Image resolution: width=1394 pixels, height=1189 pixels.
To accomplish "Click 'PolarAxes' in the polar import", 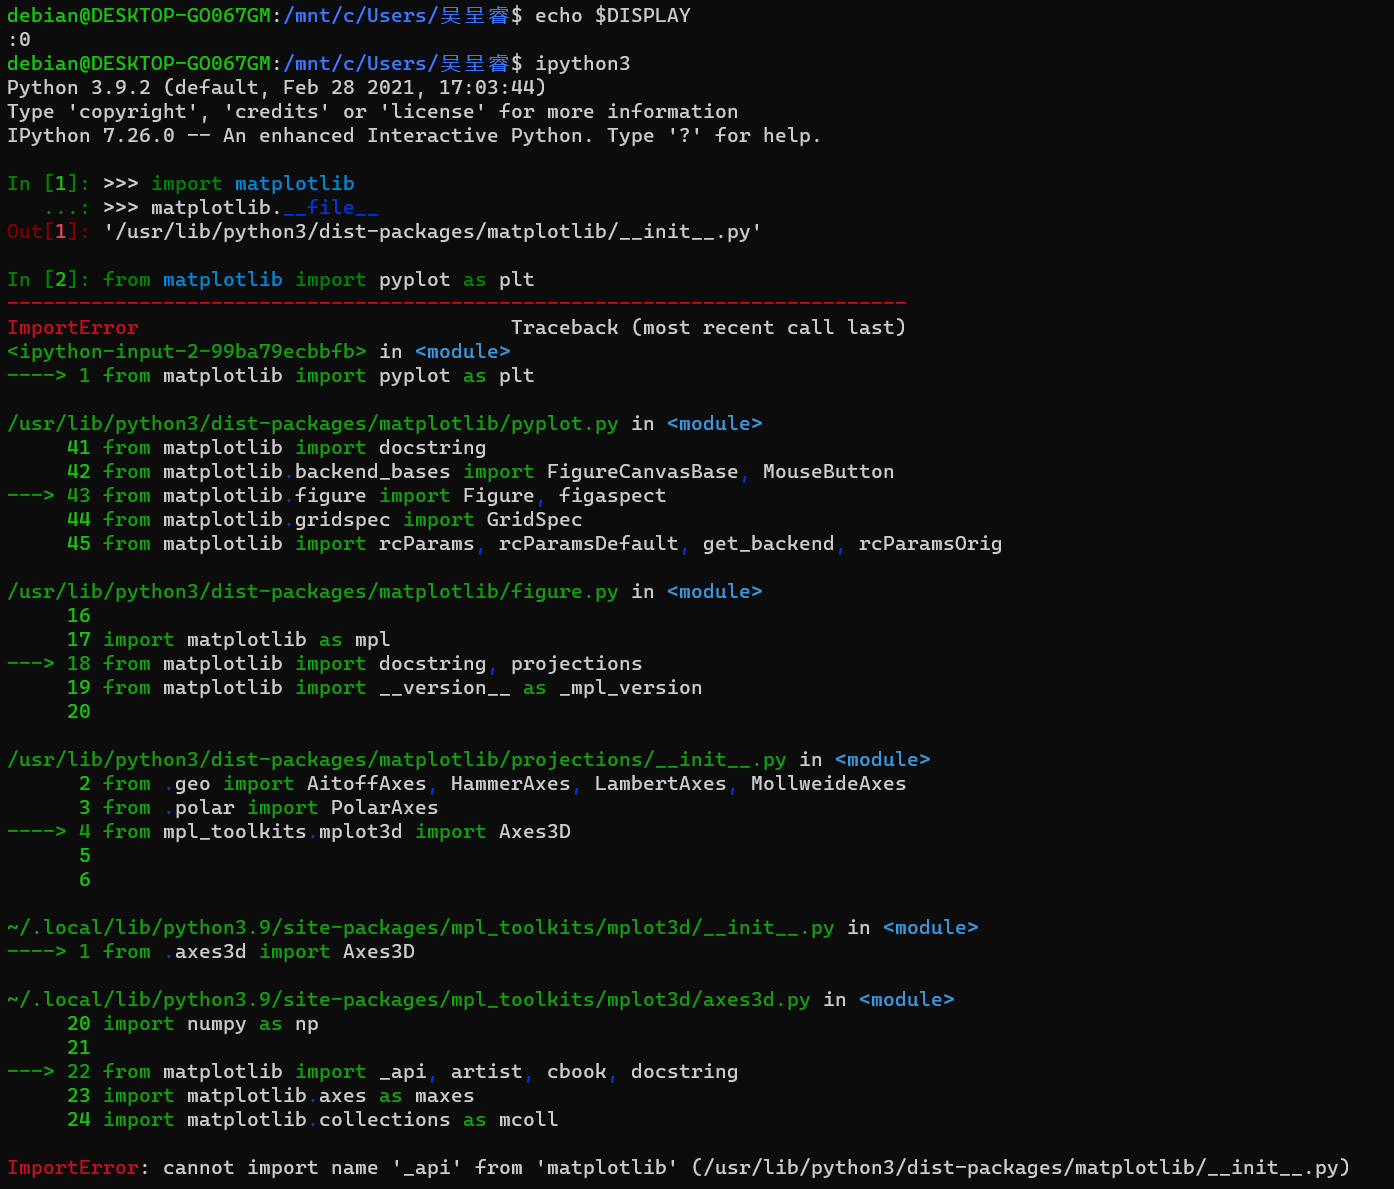I will (385, 807).
